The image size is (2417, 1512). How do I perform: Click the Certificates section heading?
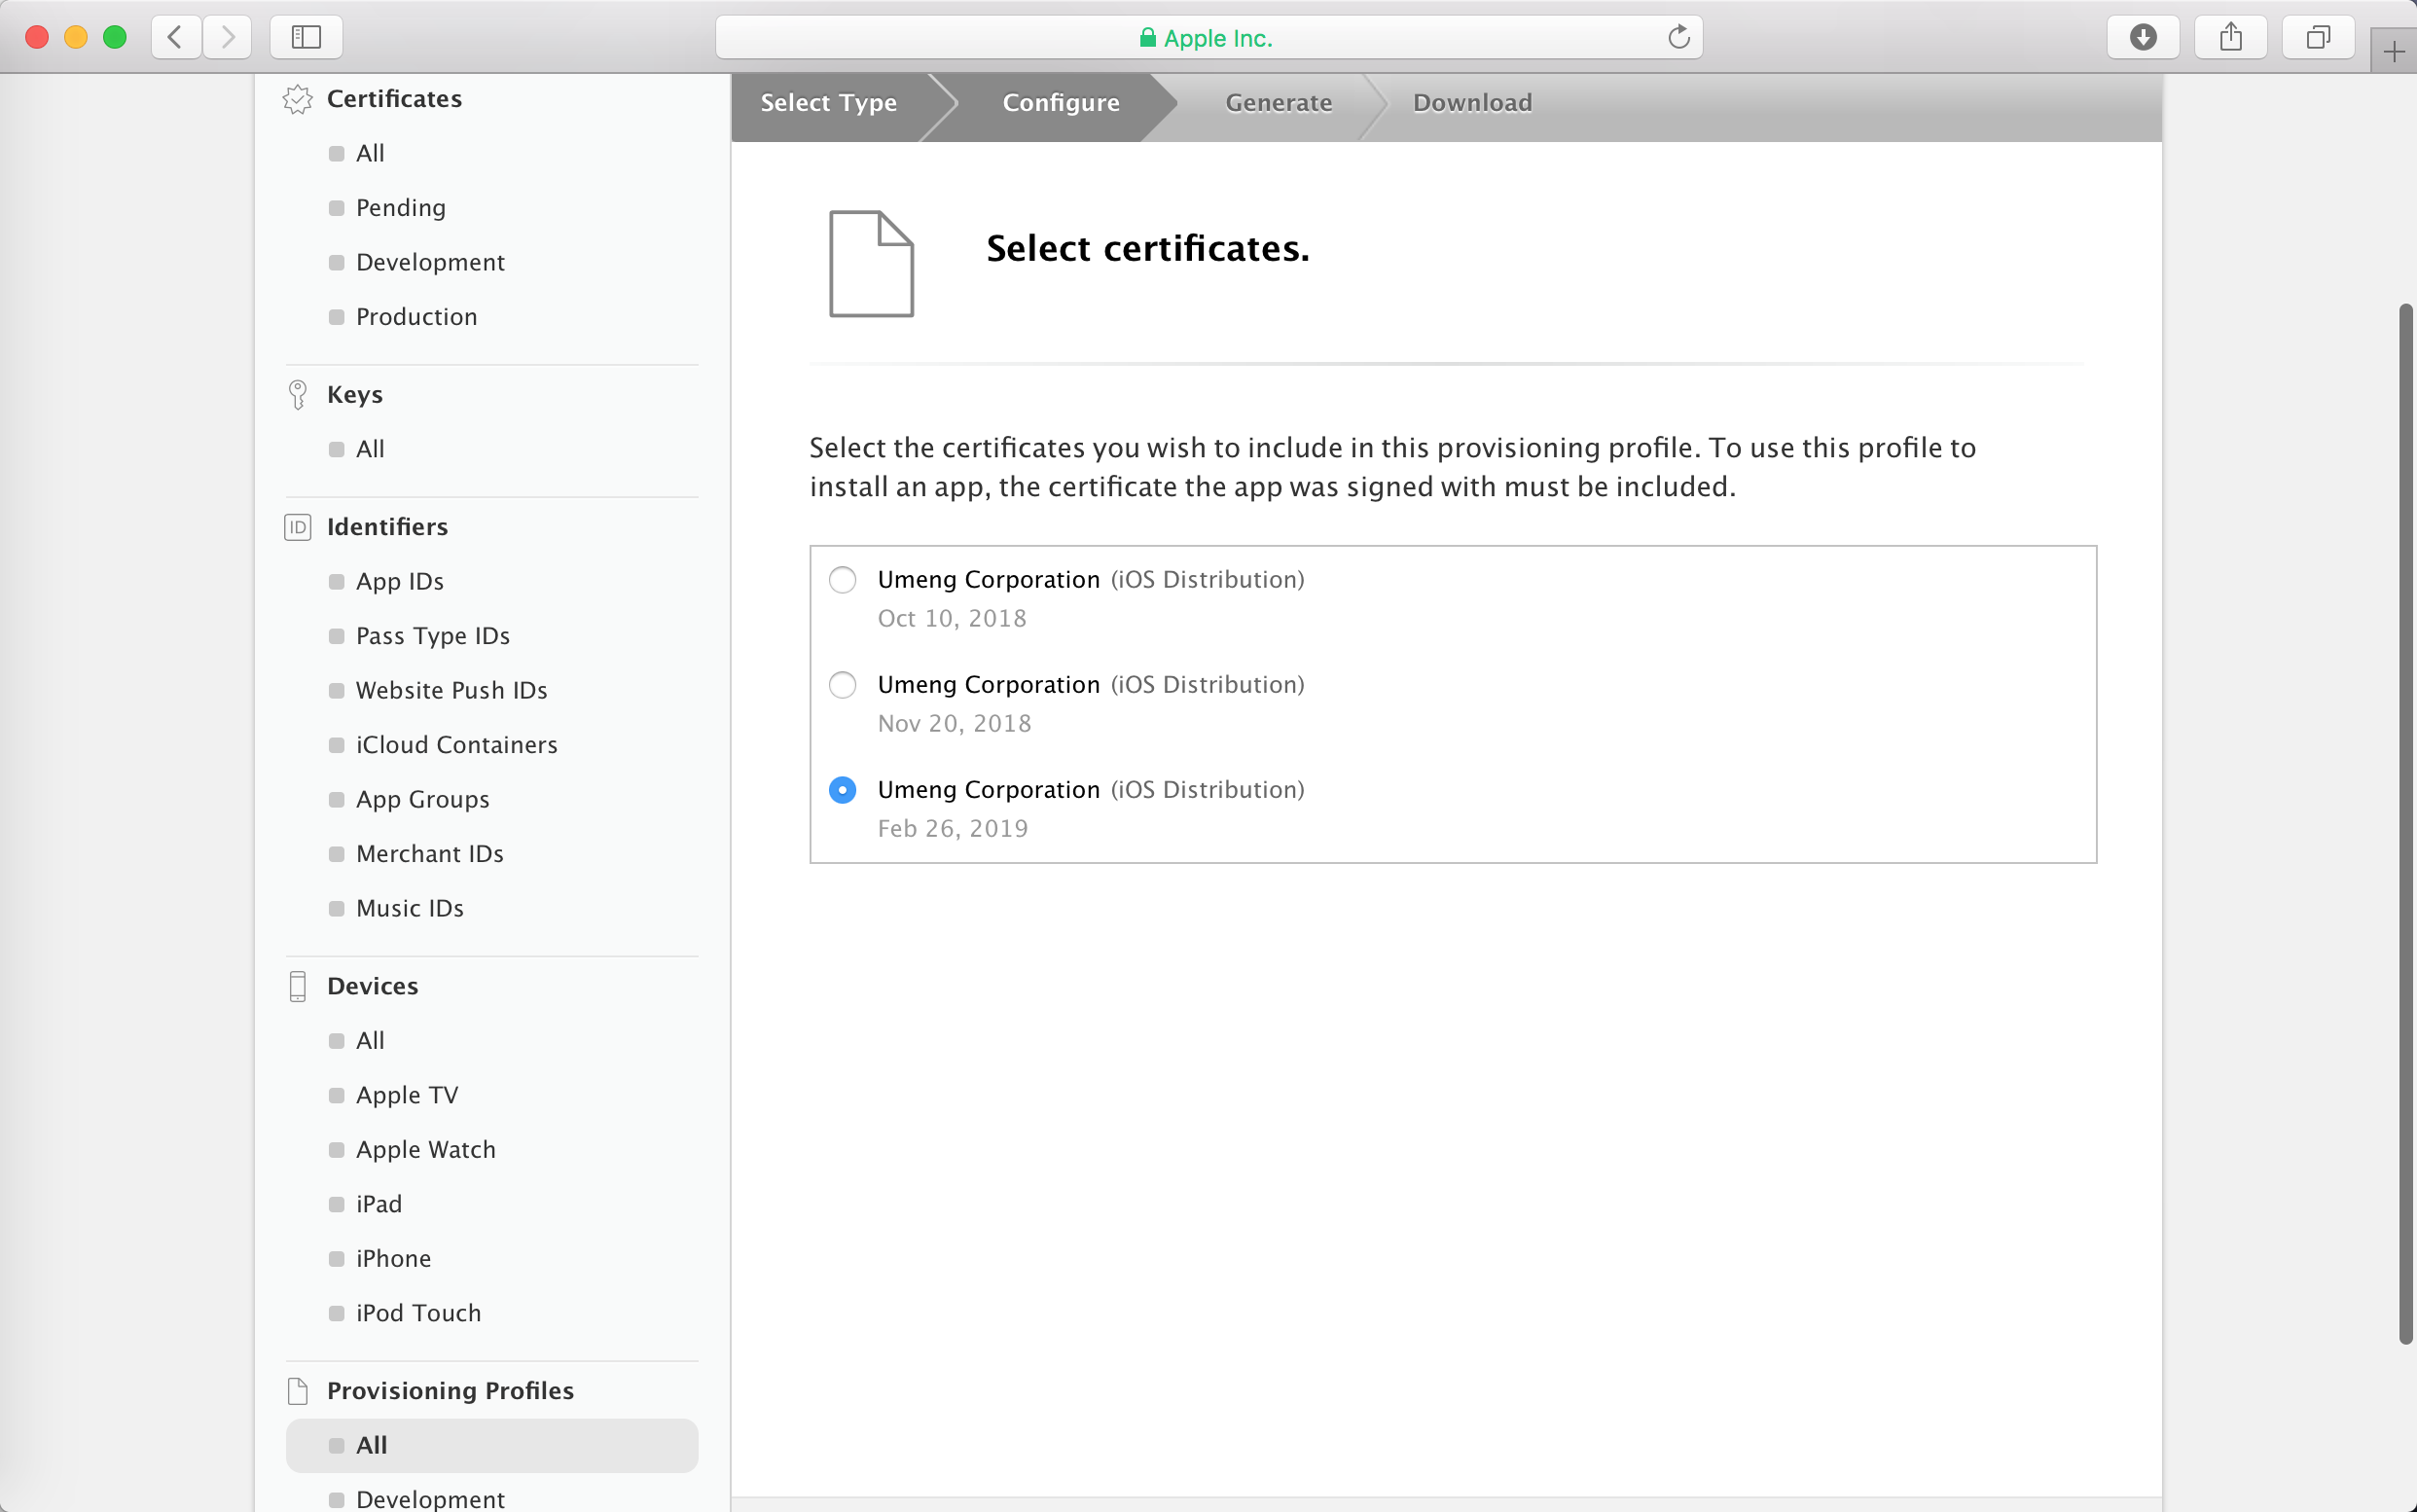pos(394,99)
